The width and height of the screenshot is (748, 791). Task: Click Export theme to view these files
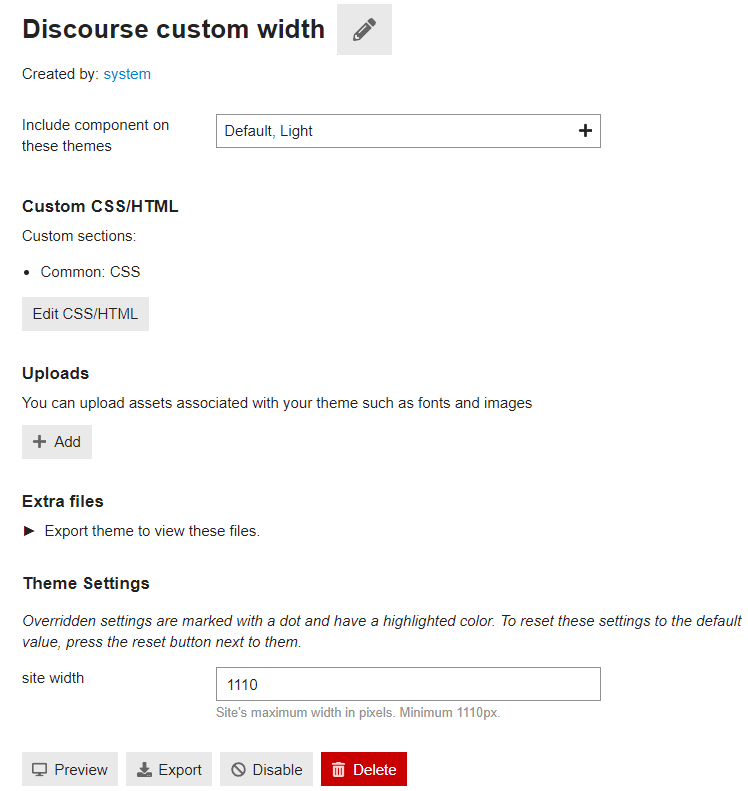[152, 531]
